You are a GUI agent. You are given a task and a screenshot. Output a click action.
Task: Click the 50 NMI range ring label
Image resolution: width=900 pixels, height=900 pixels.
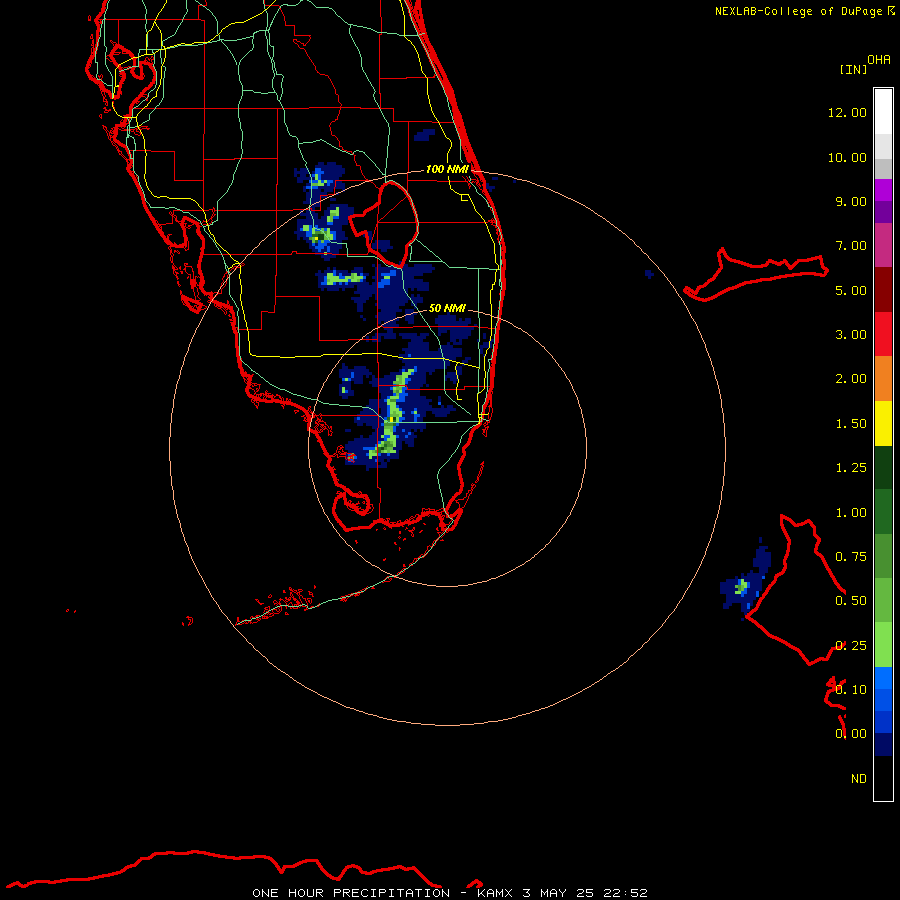point(447,308)
